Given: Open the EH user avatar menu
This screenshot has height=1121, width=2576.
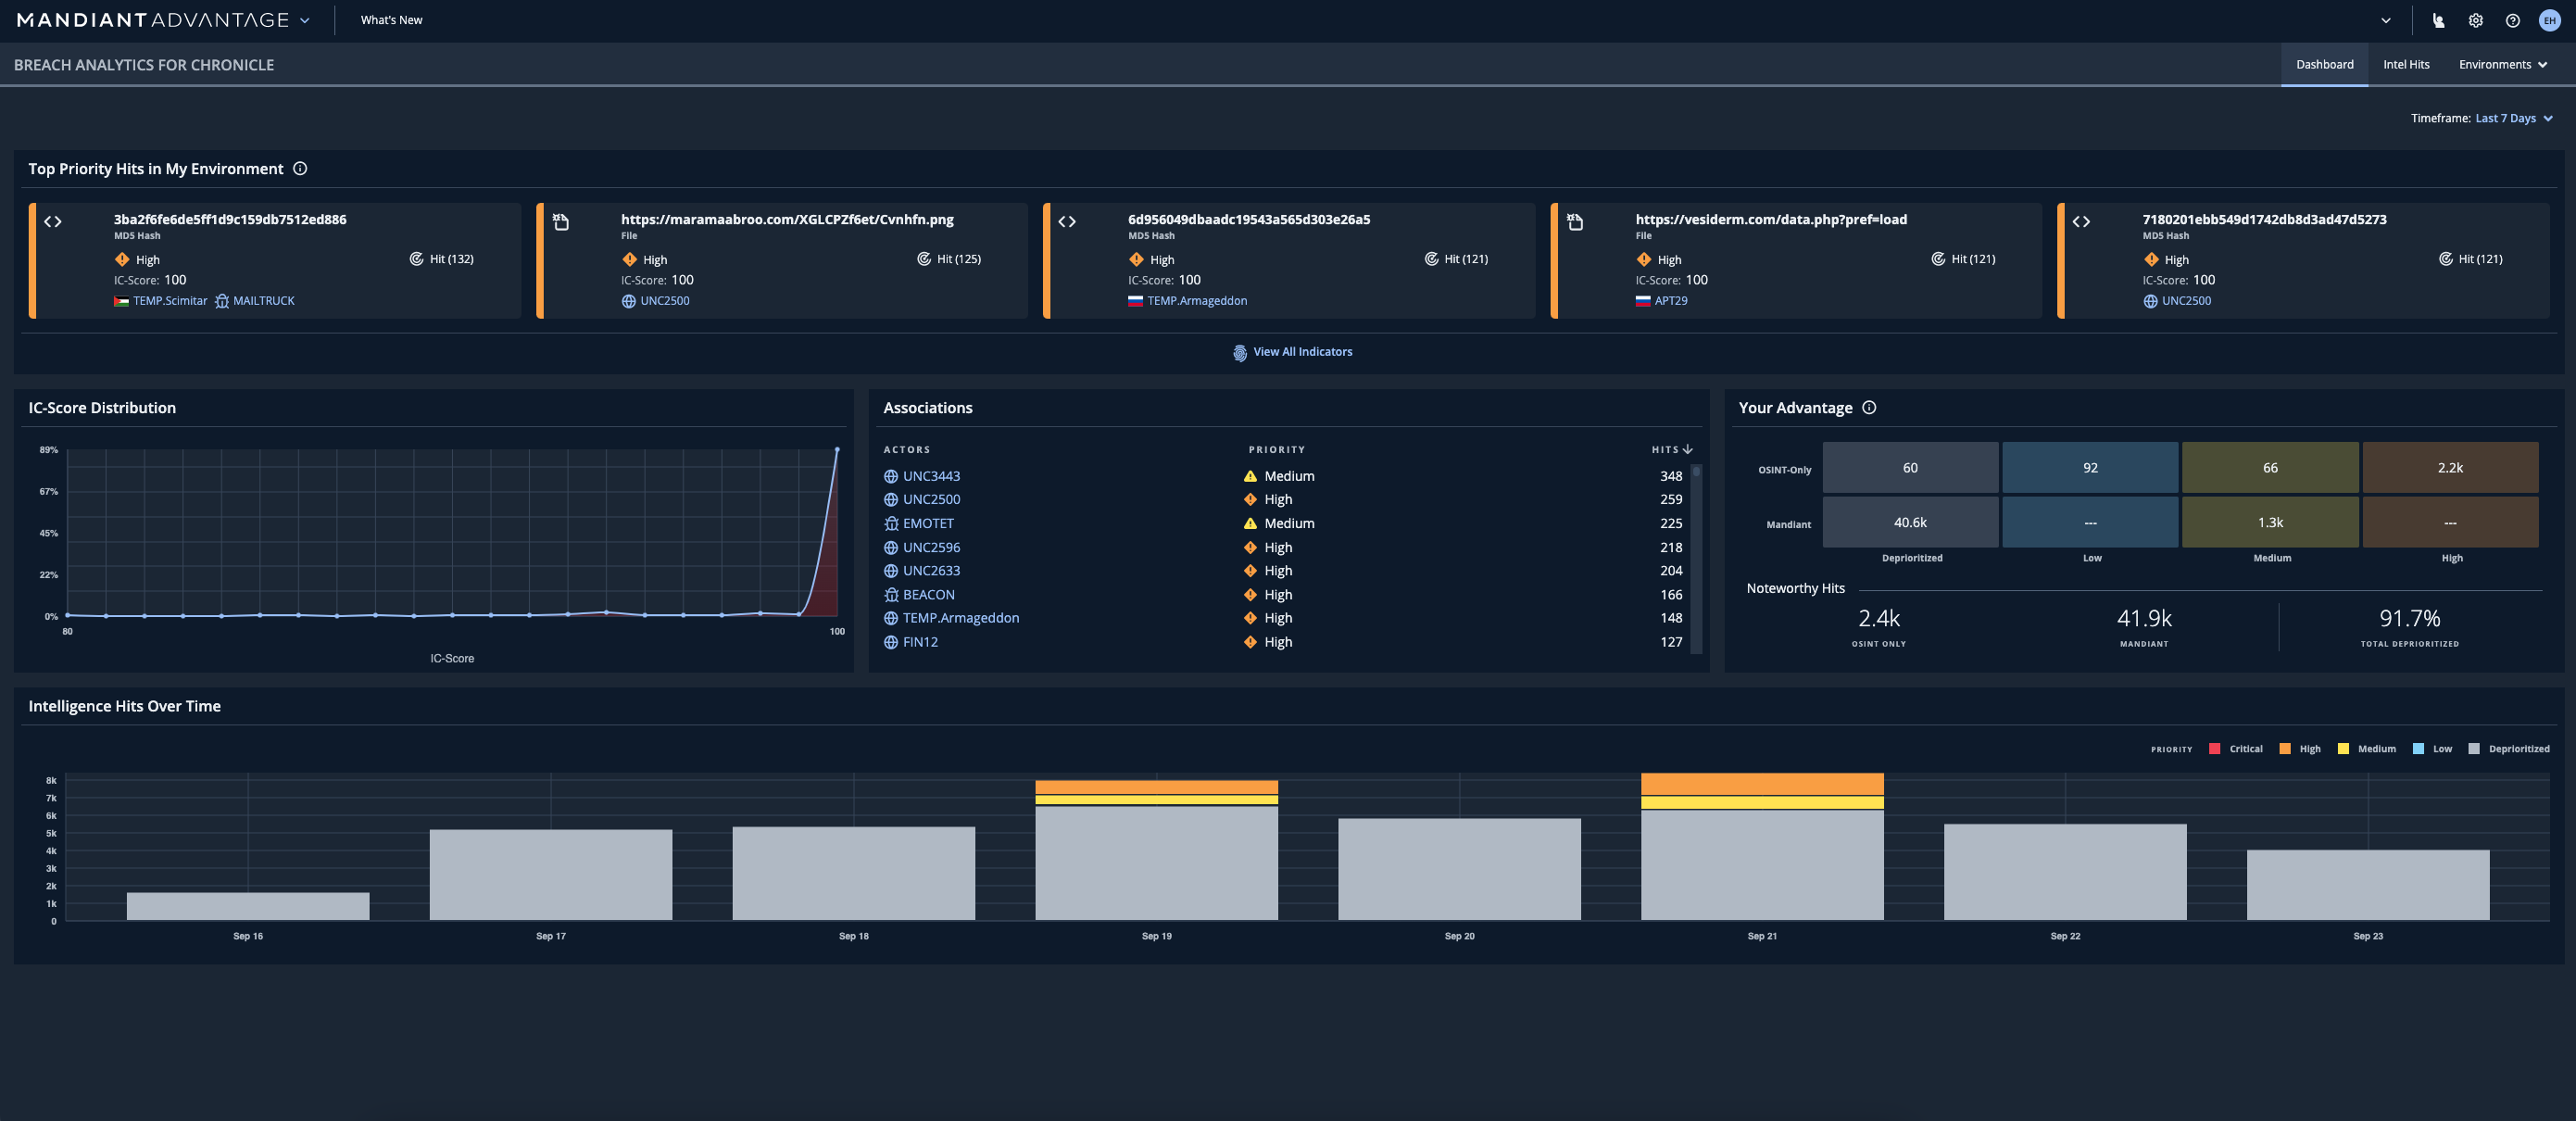Looking at the screenshot, I should coord(2549,20).
